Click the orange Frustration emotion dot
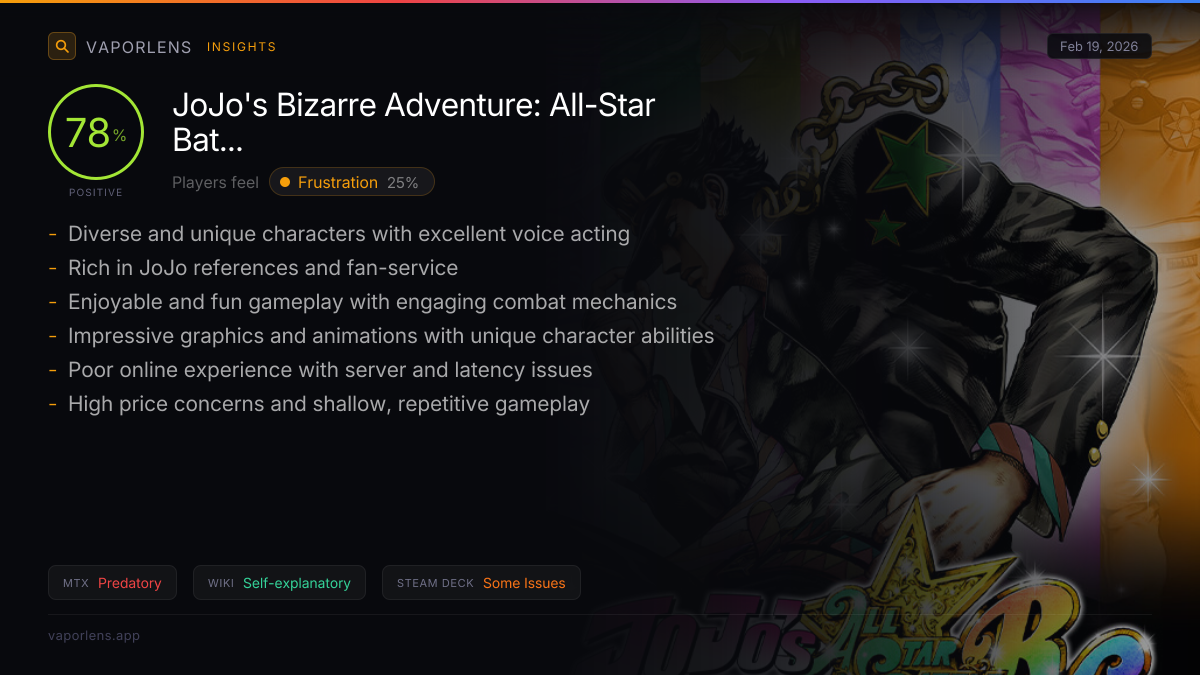The height and width of the screenshot is (675, 1200). (x=285, y=182)
